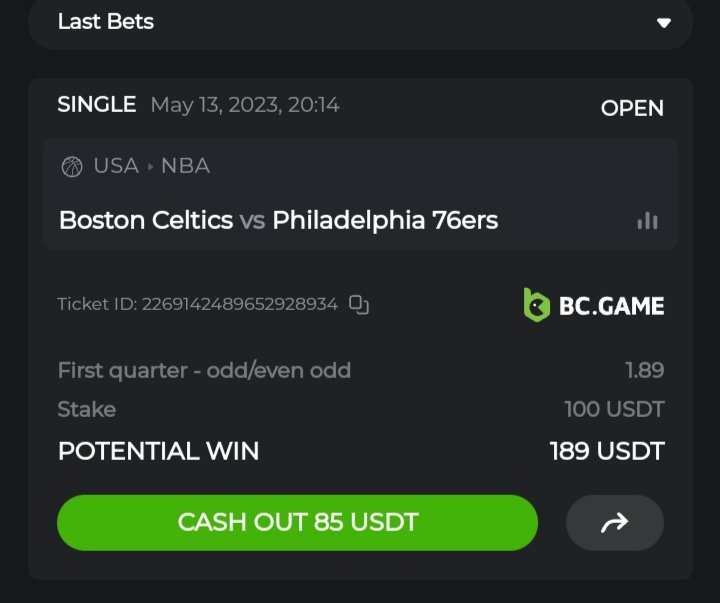Click the BC.GAME logo
This screenshot has height=603, width=720.
pos(594,305)
